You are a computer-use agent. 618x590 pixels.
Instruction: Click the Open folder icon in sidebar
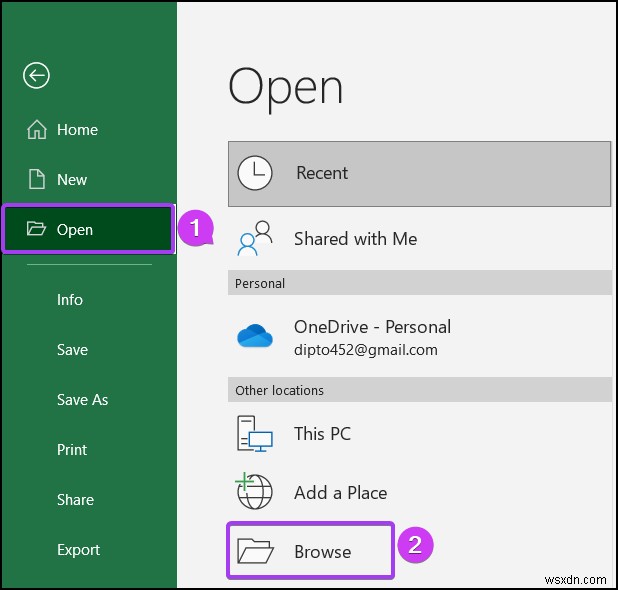click(x=36, y=229)
